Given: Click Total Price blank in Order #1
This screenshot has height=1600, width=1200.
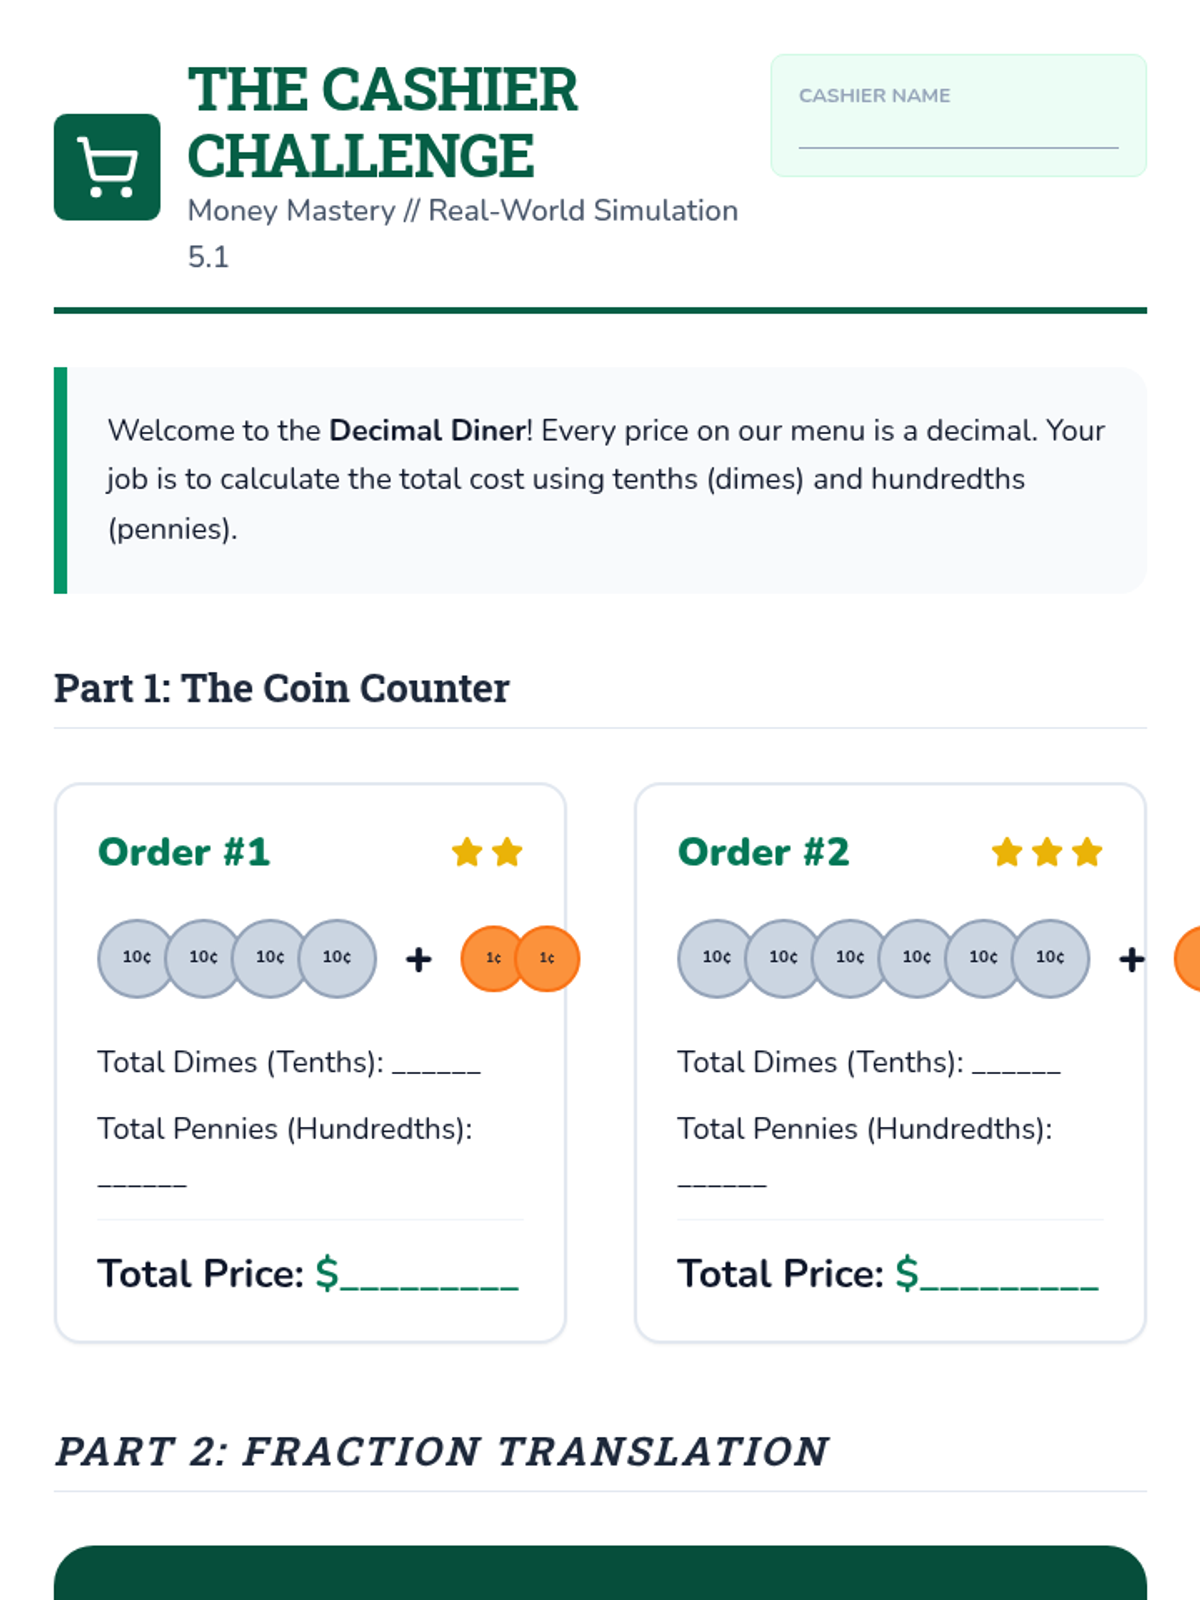Looking at the screenshot, I should coord(430,1276).
